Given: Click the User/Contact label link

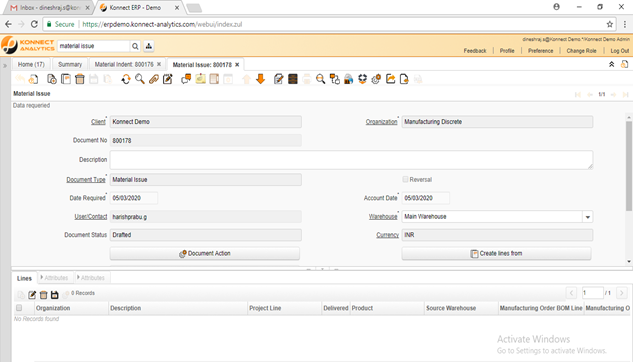Looking at the screenshot, I should pyautogui.click(x=90, y=217).
